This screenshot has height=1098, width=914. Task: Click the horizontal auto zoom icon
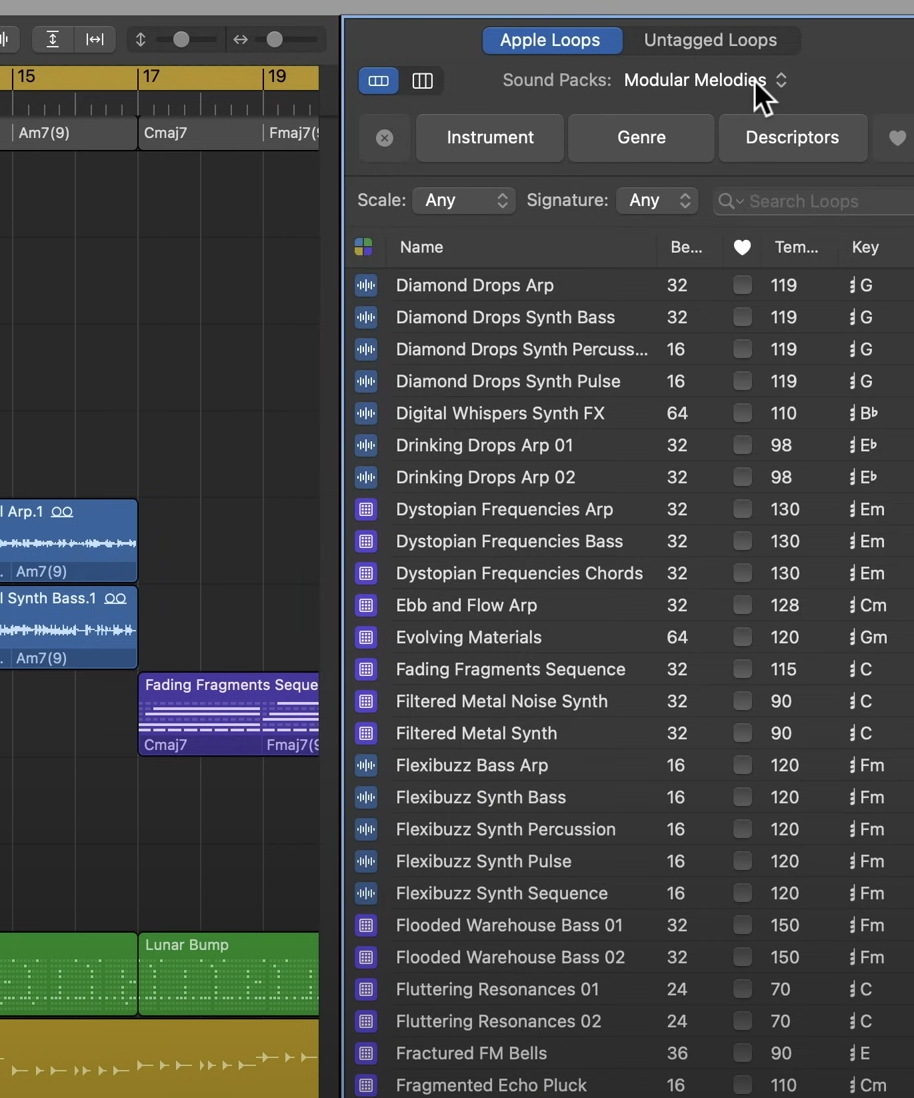point(95,39)
